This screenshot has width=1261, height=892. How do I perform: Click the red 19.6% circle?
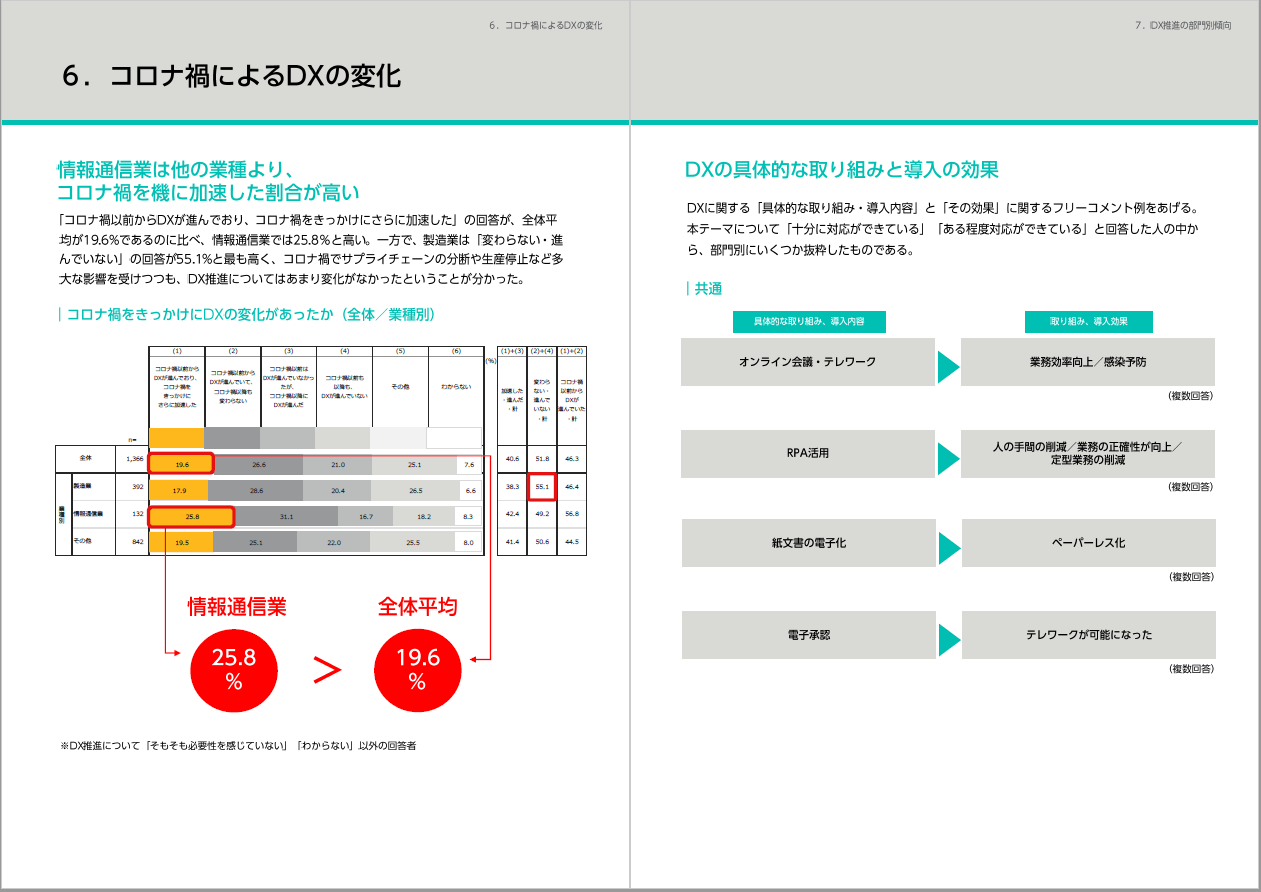coord(417,668)
